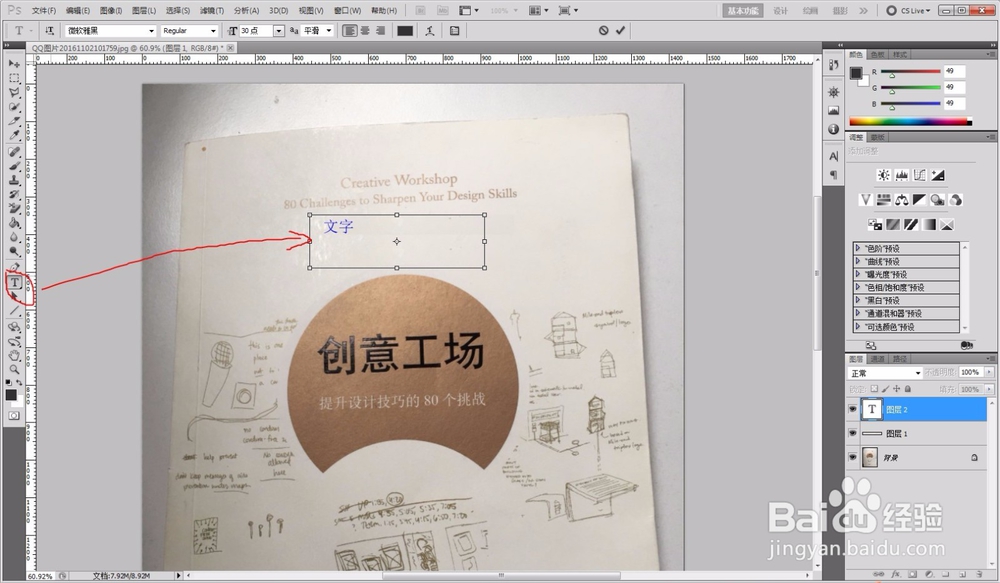
Task: Select the Zoom magnifier tool in toolbox
Action: tap(14, 369)
